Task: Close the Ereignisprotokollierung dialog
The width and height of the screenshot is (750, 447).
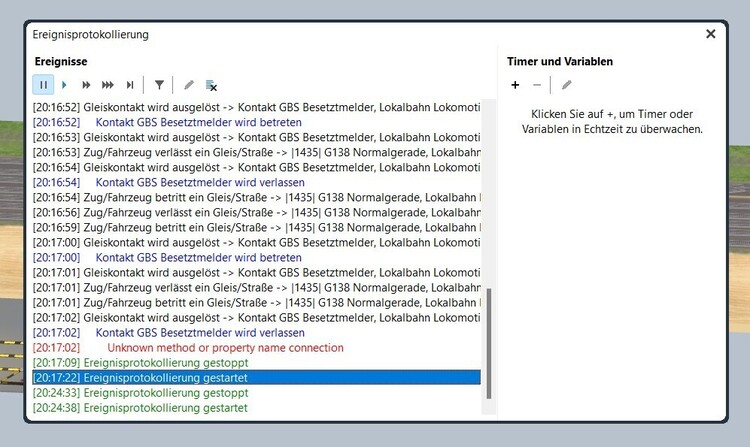Action: [x=711, y=34]
